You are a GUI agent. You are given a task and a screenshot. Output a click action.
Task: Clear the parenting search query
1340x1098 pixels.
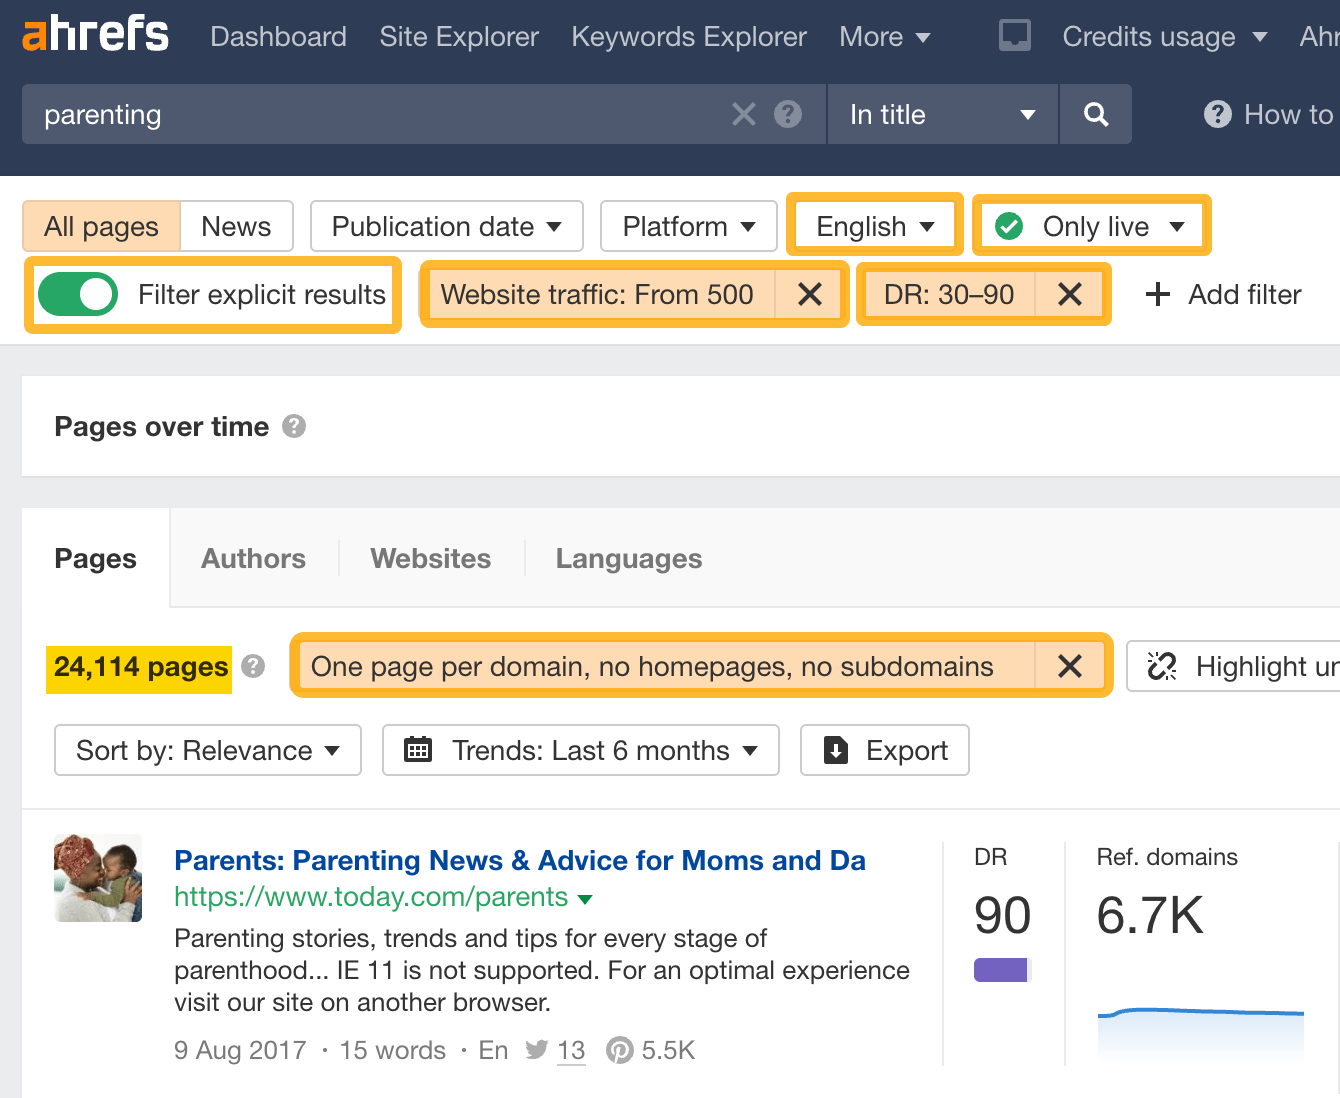coord(743,114)
